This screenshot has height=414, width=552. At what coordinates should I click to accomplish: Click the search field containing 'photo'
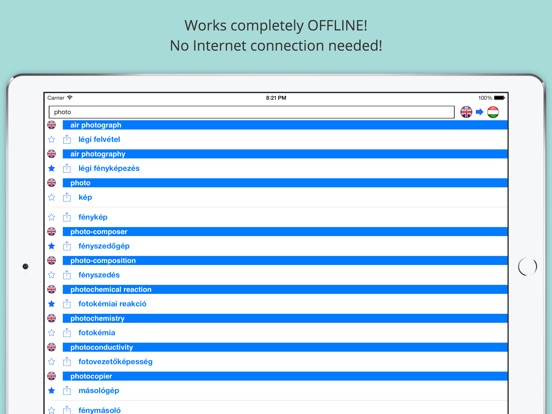pos(251,112)
